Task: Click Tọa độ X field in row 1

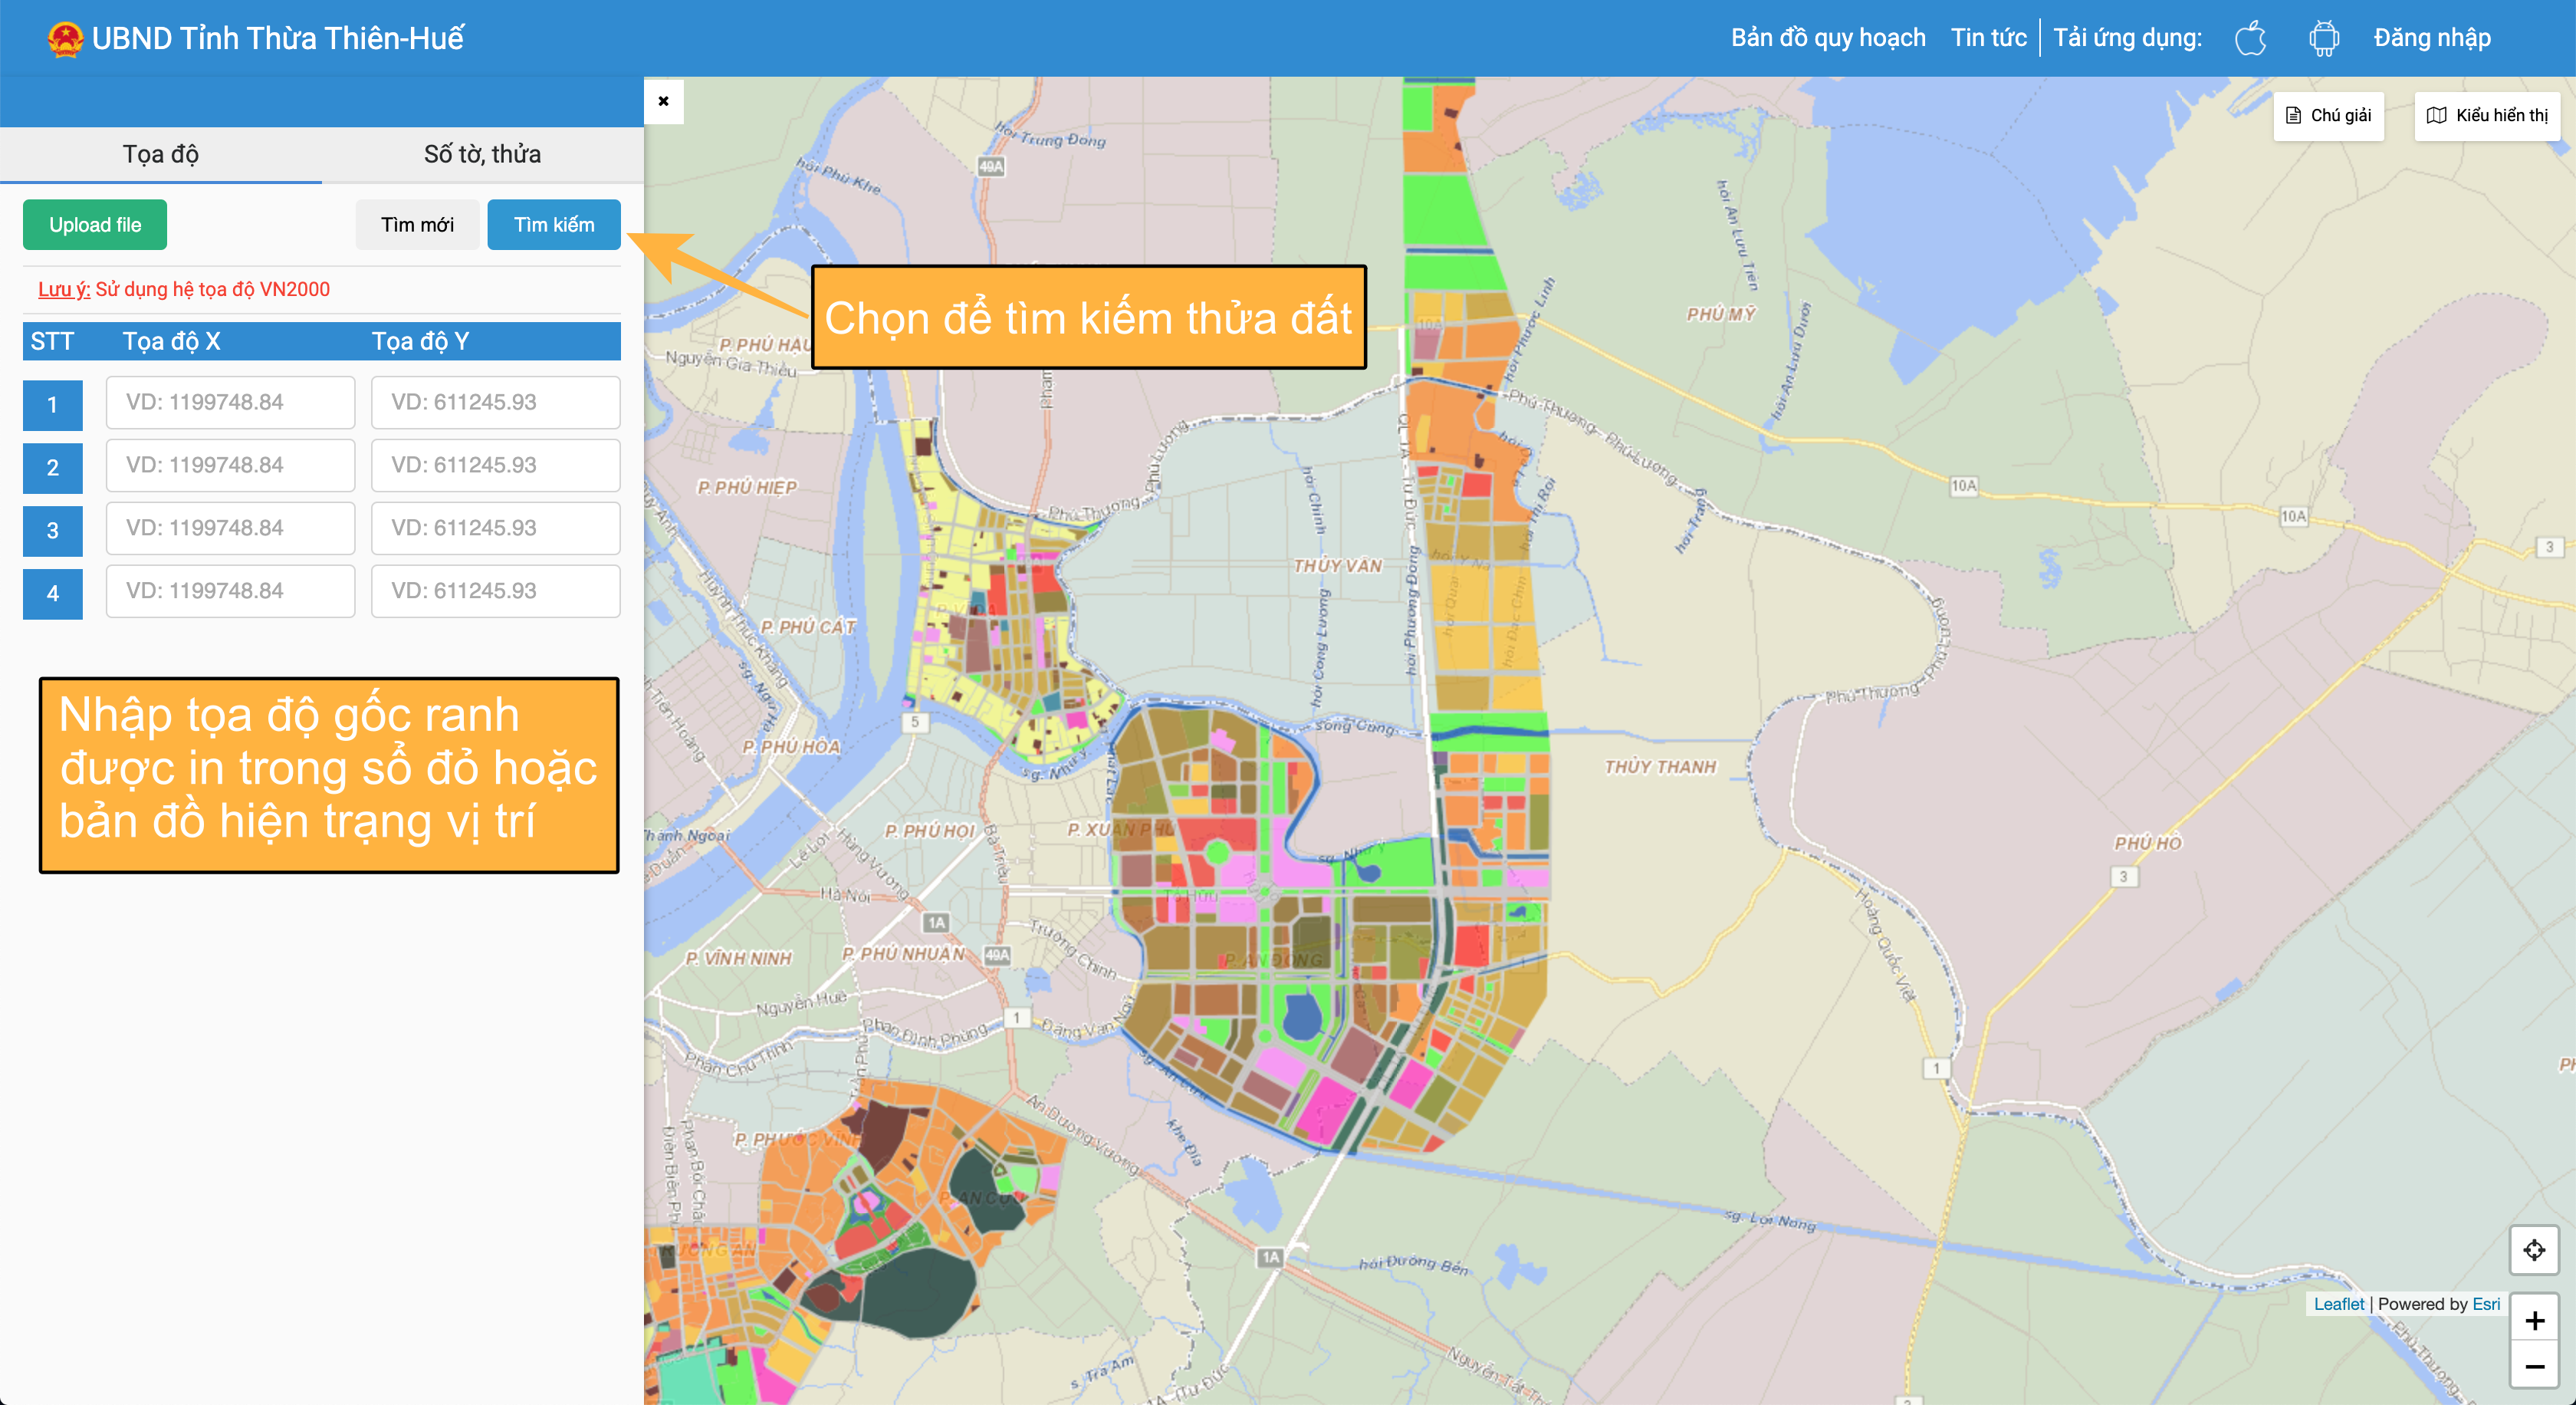Action: 230,402
